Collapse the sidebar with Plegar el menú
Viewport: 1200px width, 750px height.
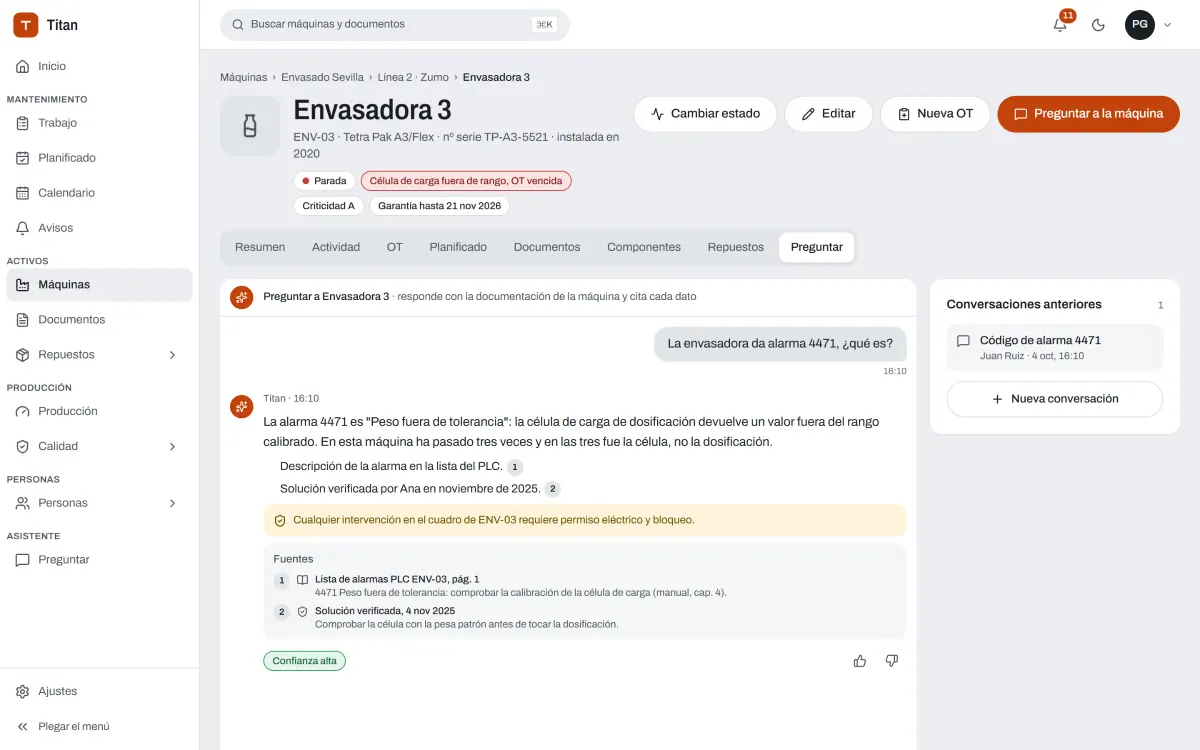coord(99,726)
